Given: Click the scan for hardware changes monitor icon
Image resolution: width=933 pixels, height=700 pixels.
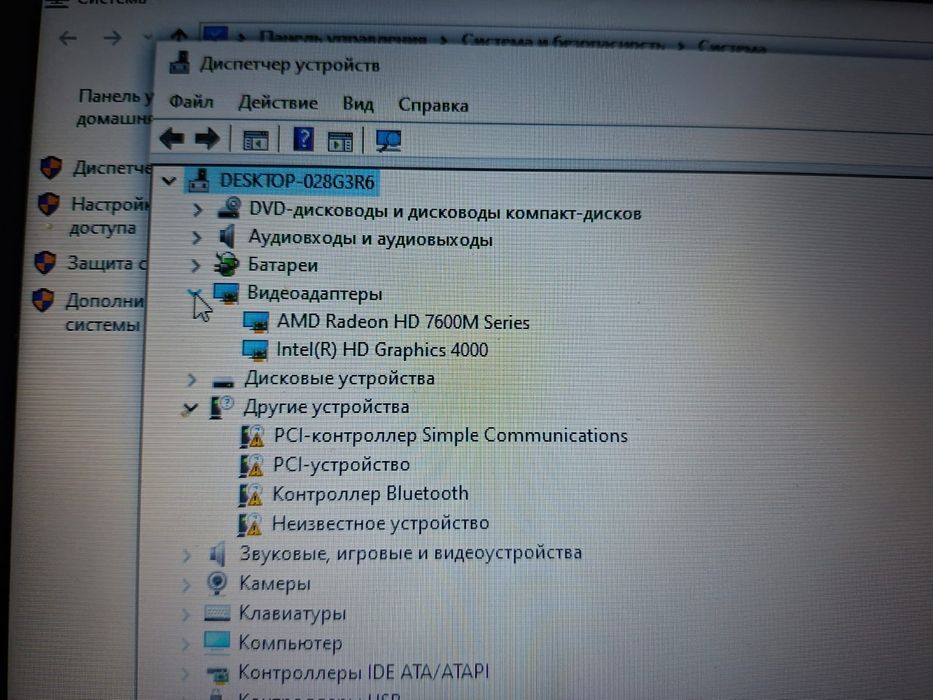Looking at the screenshot, I should (x=389, y=141).
